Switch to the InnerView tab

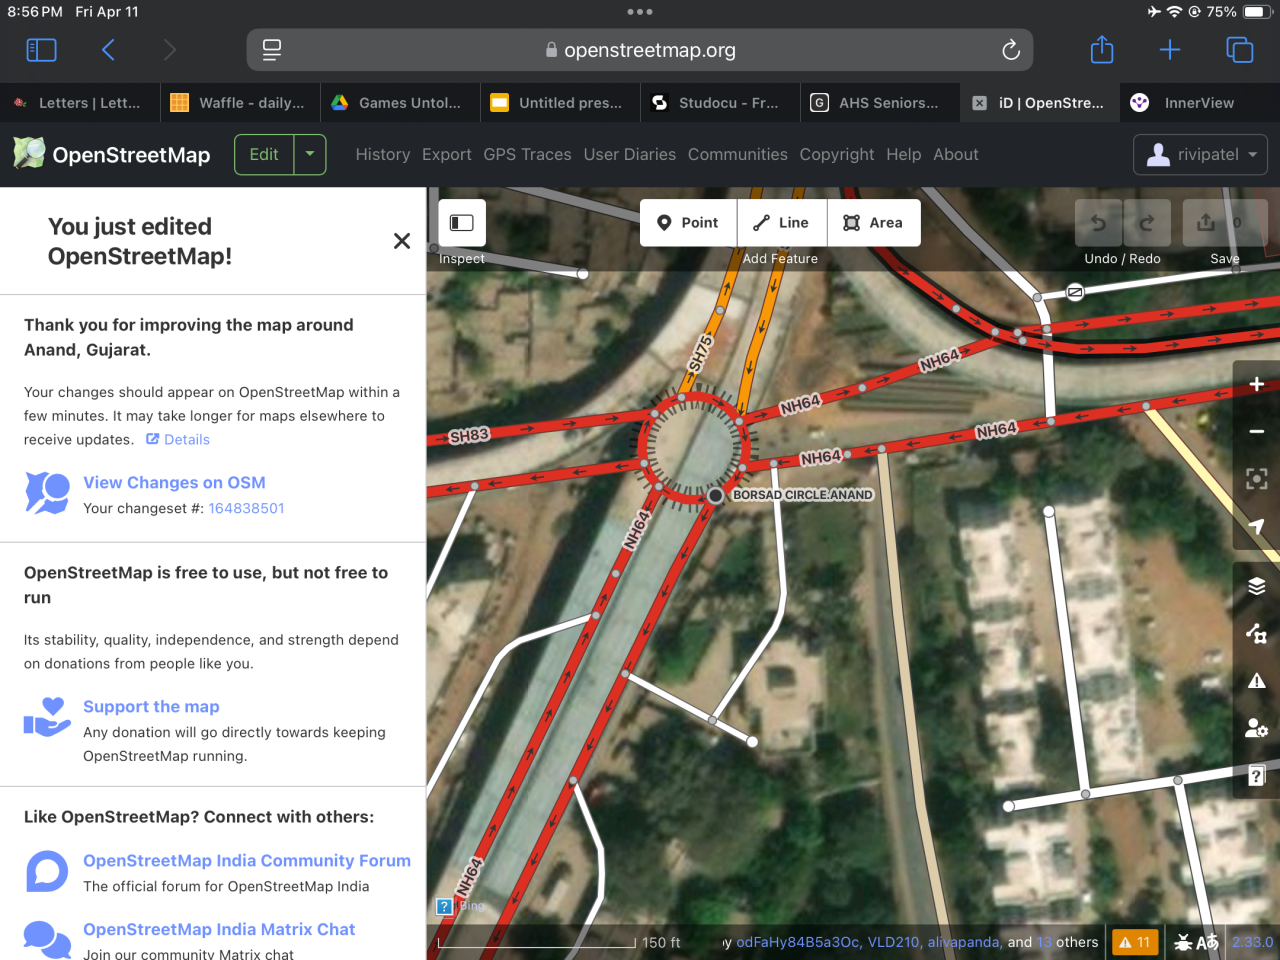(x=1200, y=103)
